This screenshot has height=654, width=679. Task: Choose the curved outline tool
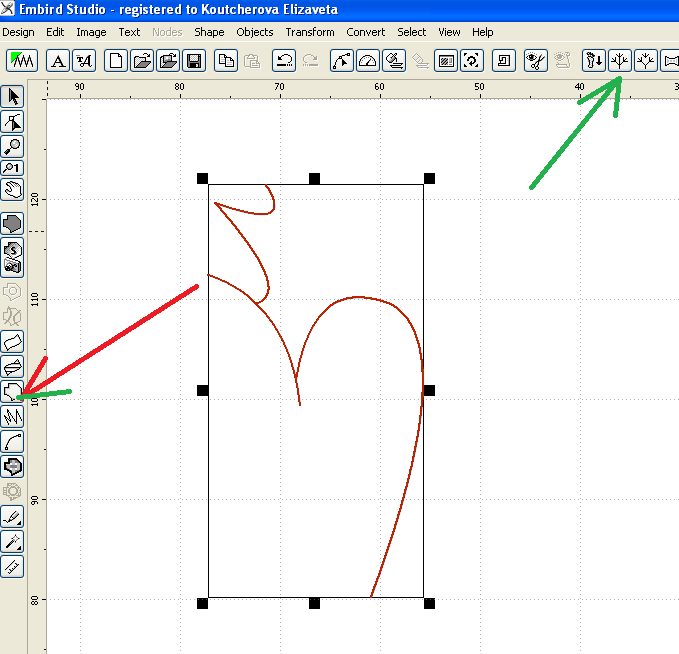pos(13,441)
